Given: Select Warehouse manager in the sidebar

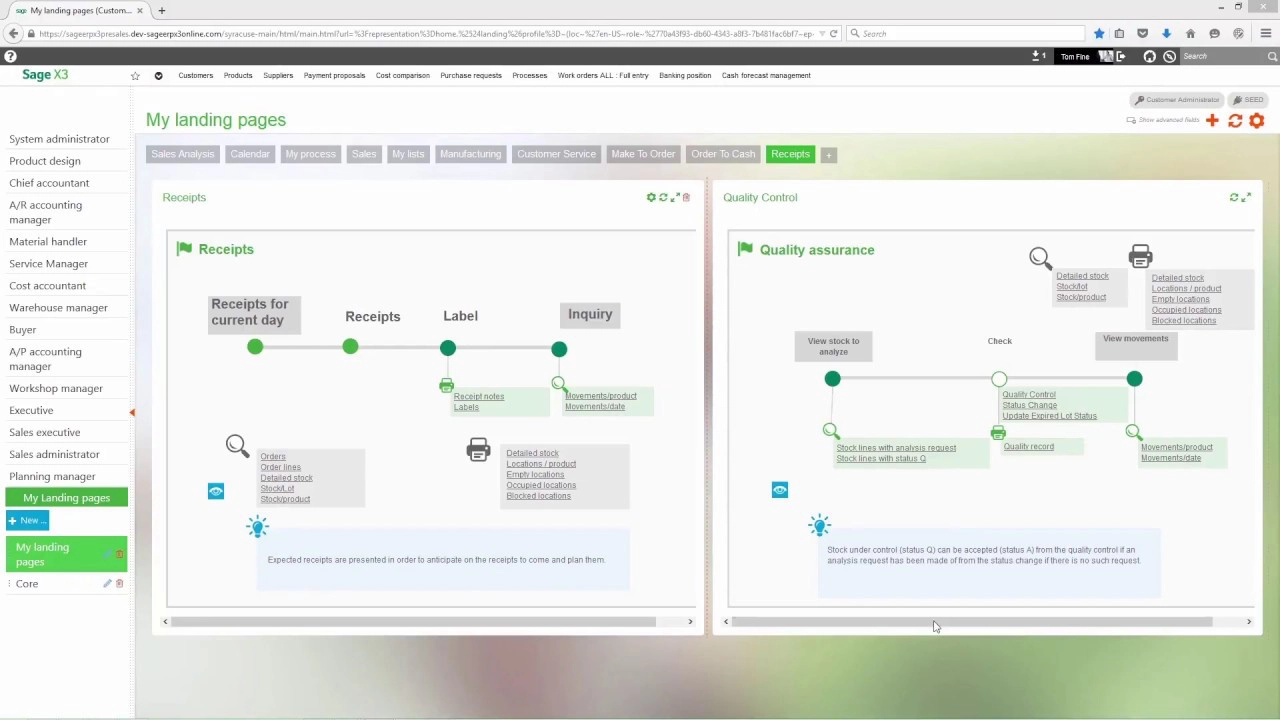Looking at the screenshot, I should point(58,308).
